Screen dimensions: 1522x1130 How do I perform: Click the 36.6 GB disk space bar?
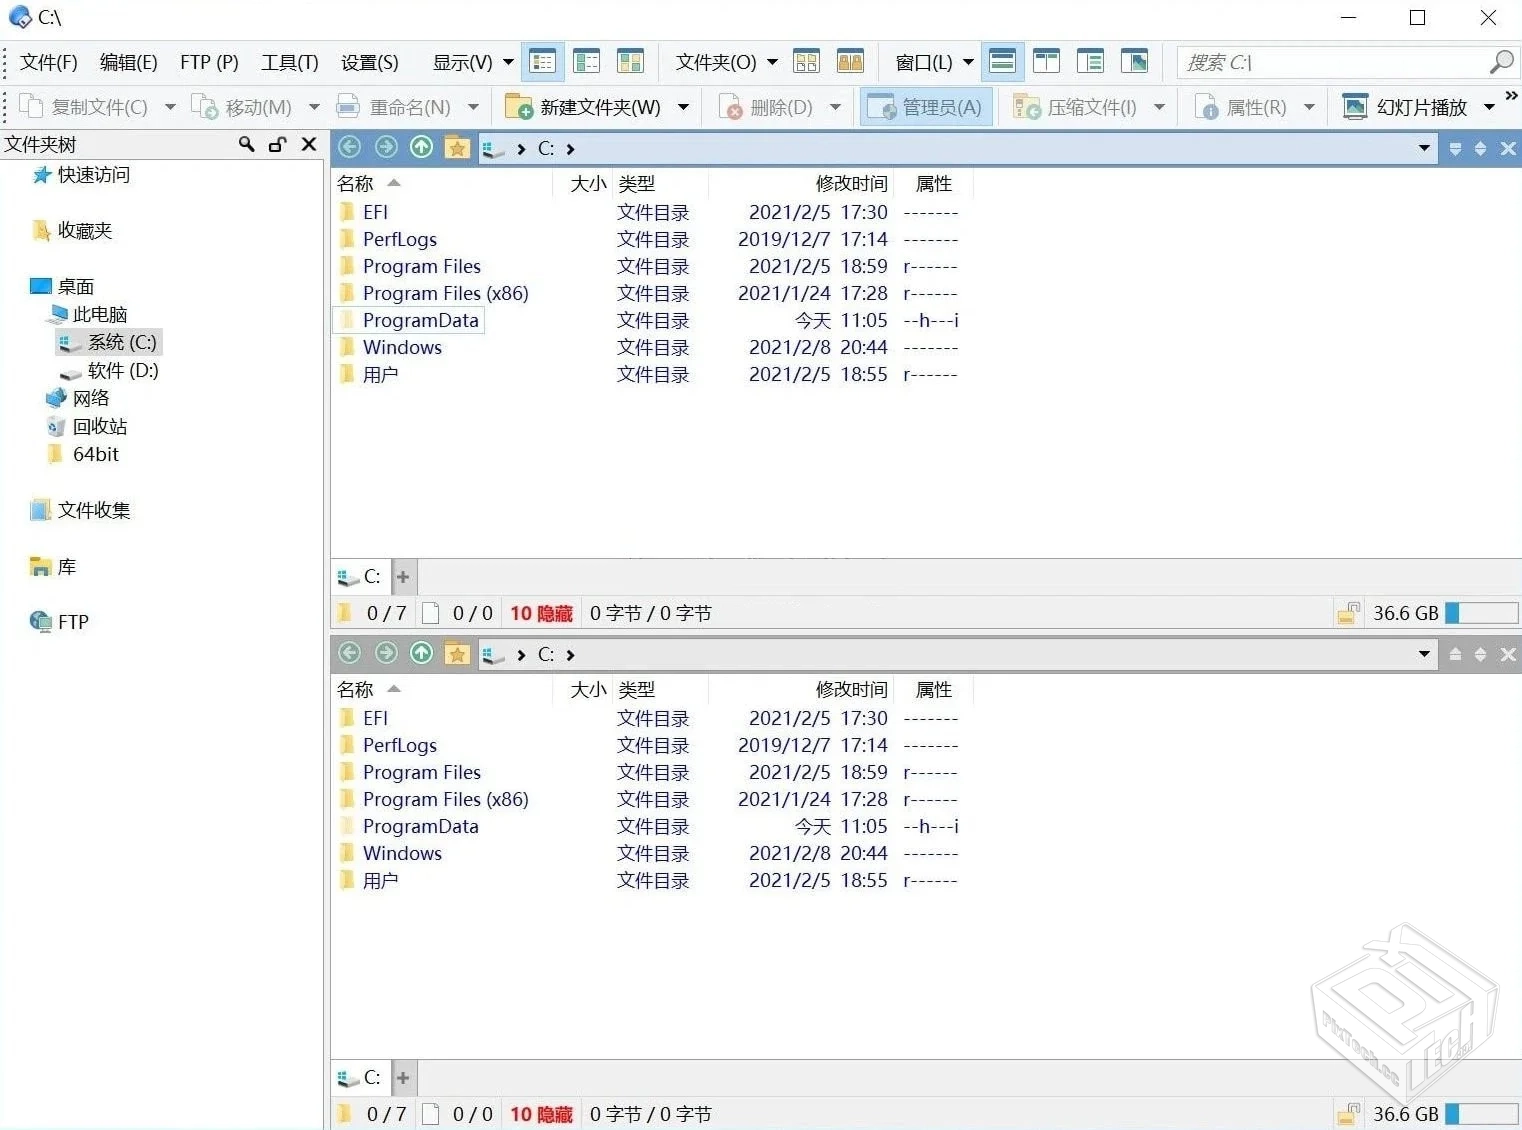click(1480, 613)
